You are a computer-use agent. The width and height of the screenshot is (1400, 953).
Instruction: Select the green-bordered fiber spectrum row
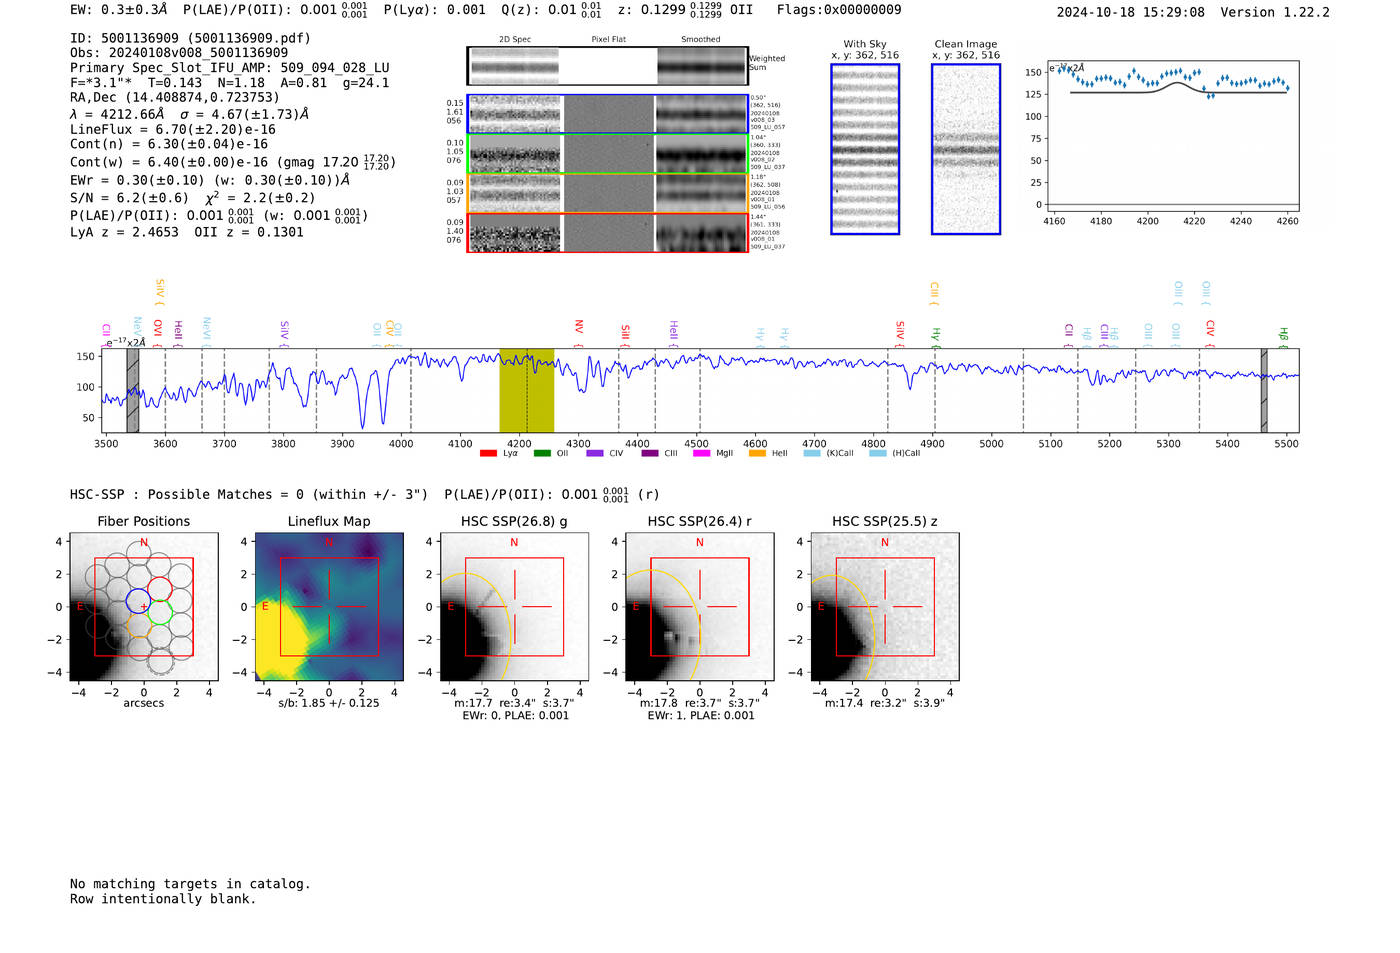pyautogui.click(x=608, y=154)
